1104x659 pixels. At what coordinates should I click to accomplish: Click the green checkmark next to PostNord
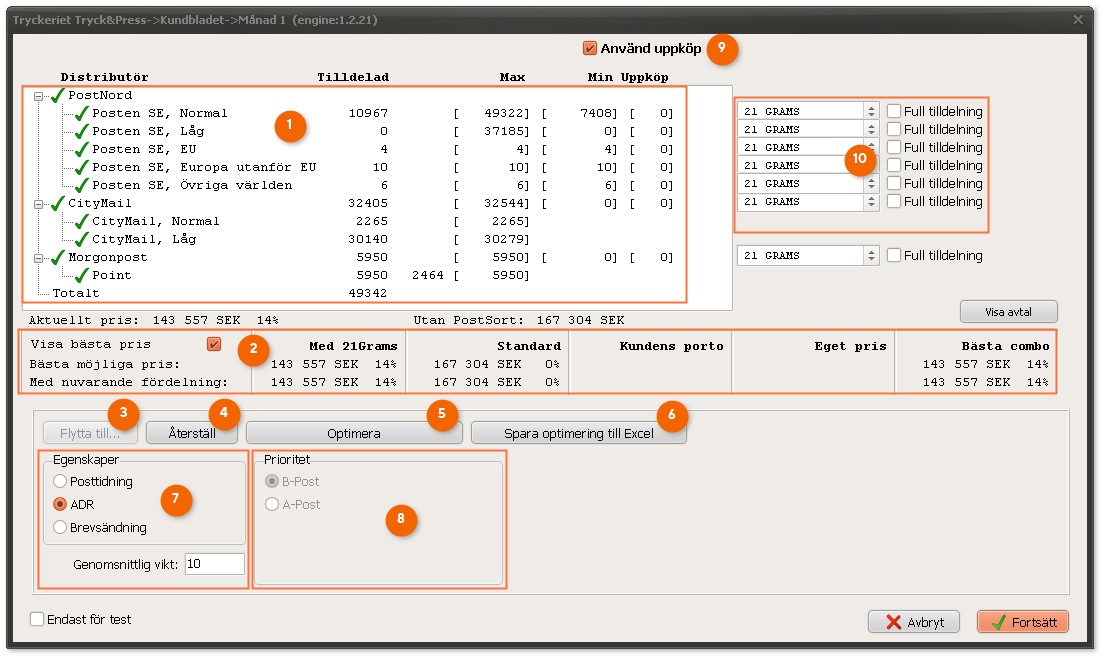pos(58,95)
